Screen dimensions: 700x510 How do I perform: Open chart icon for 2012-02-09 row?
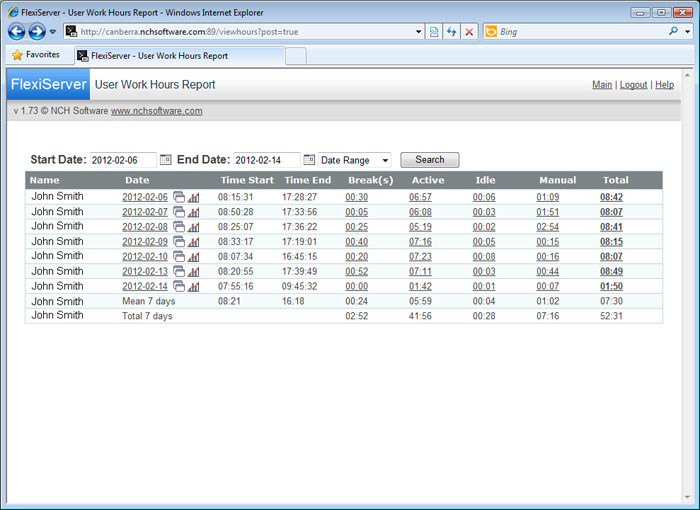[x=193, y=242]
